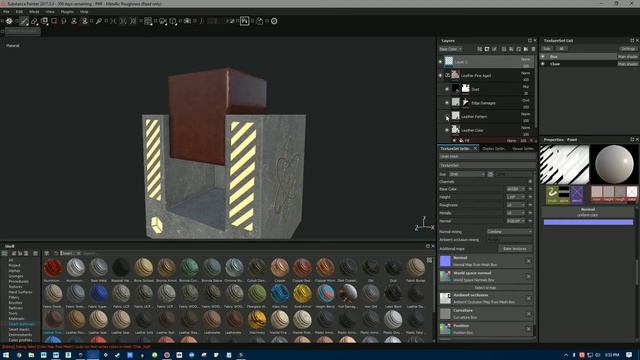Hide the Edge Damages layer
This screenshot has height=360, width=640.
[x=447, y=103]
